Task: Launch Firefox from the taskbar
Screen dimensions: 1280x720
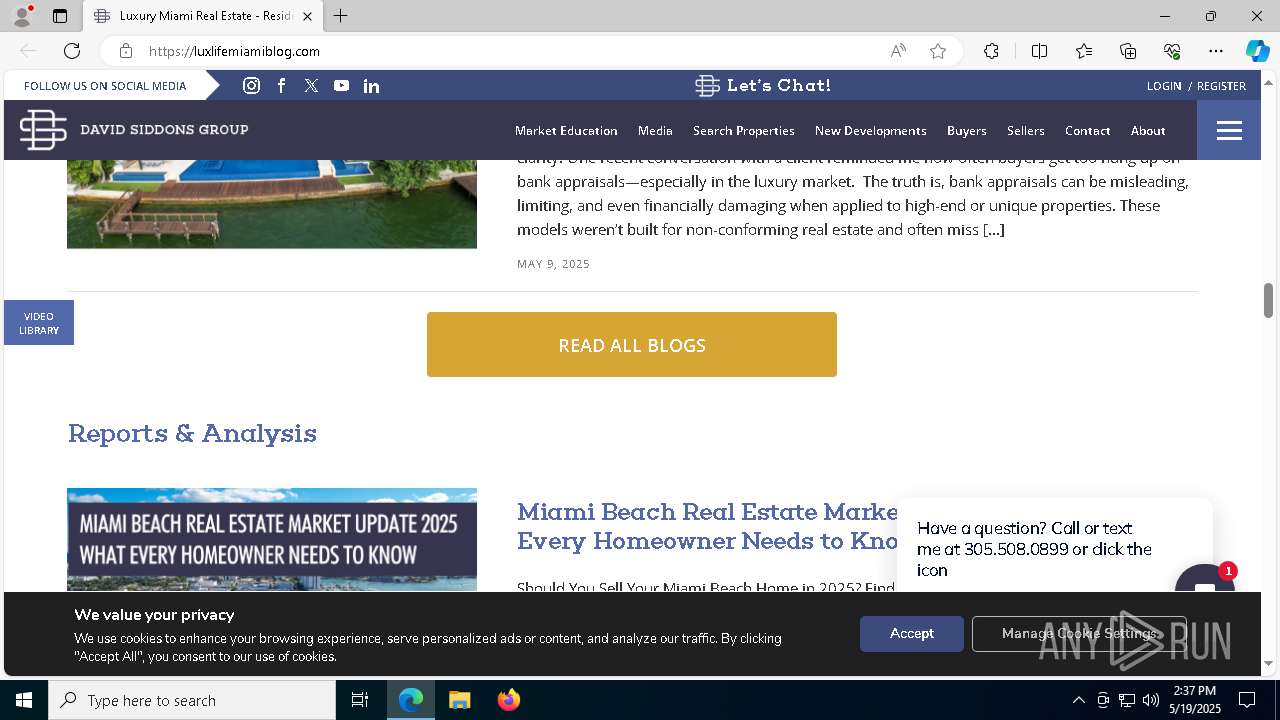Action: point(509,700)
